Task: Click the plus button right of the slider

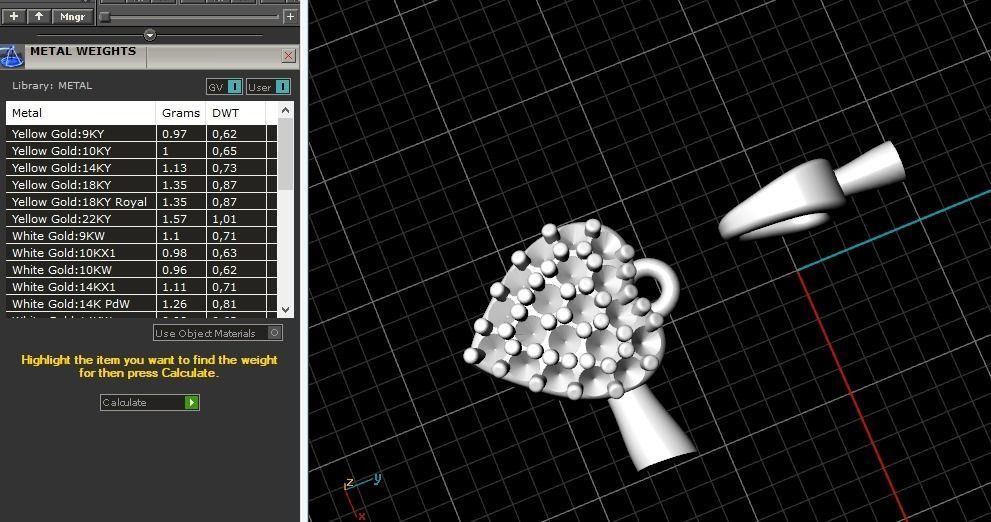Action: pyautogui.click(x=290, y=16)
